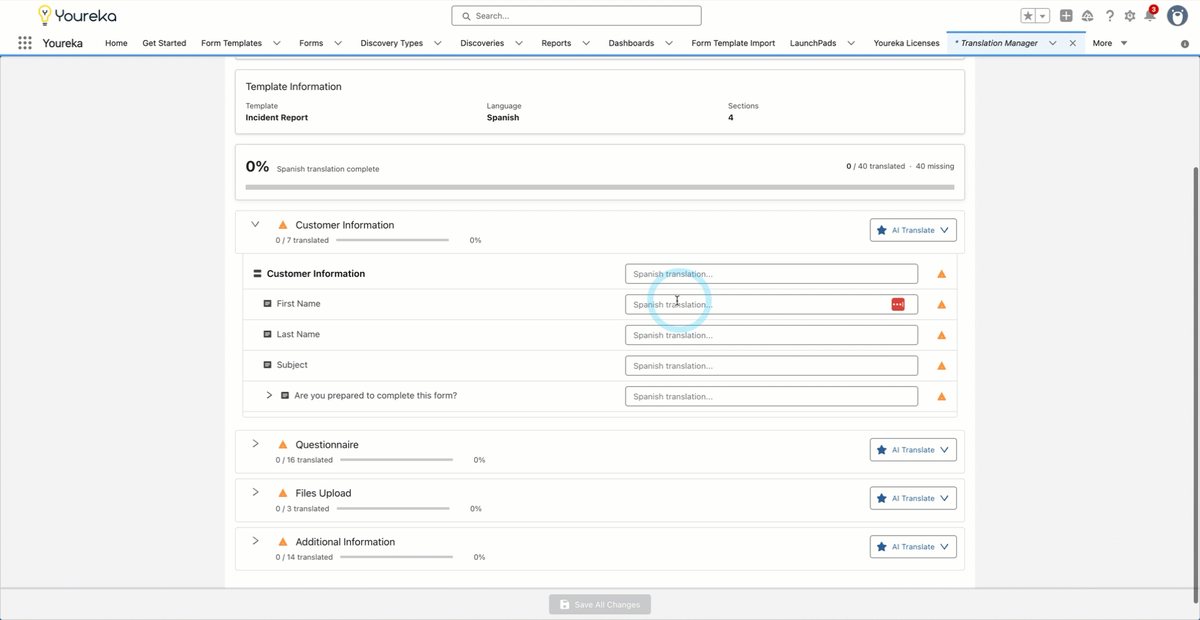This screenshot has width=1200, height=620.
Task: Click the Customer Information section progress bar
Action: click(x=393, y=240)
